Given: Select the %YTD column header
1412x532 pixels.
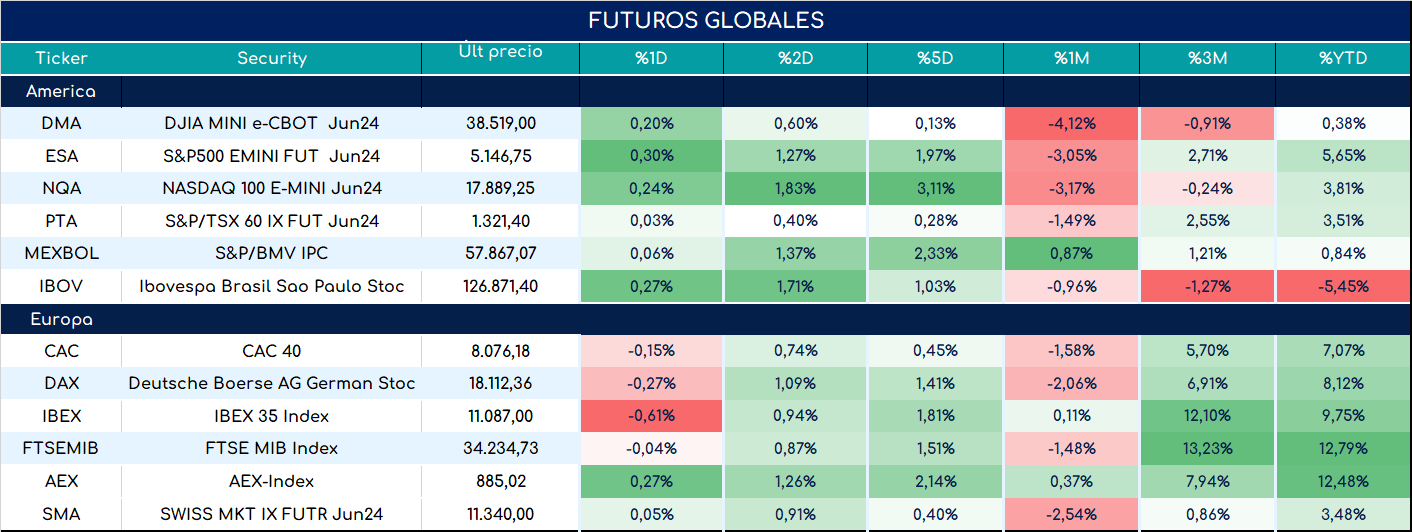Looking at the screenshot, I should coord(1344,58).
